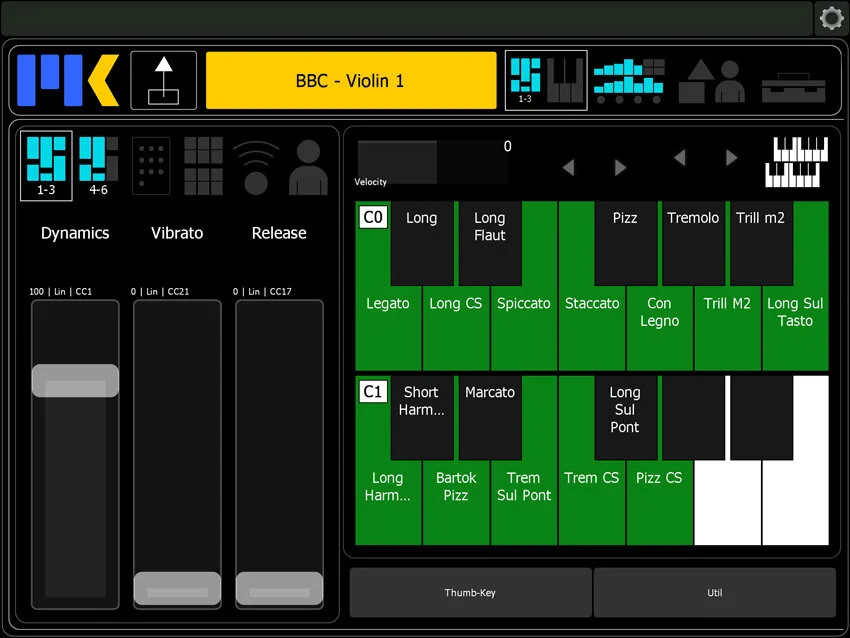This screenshot has height=638, width=850.
Task: Select the Trem Sul Pont key
Action: [524, 502]
